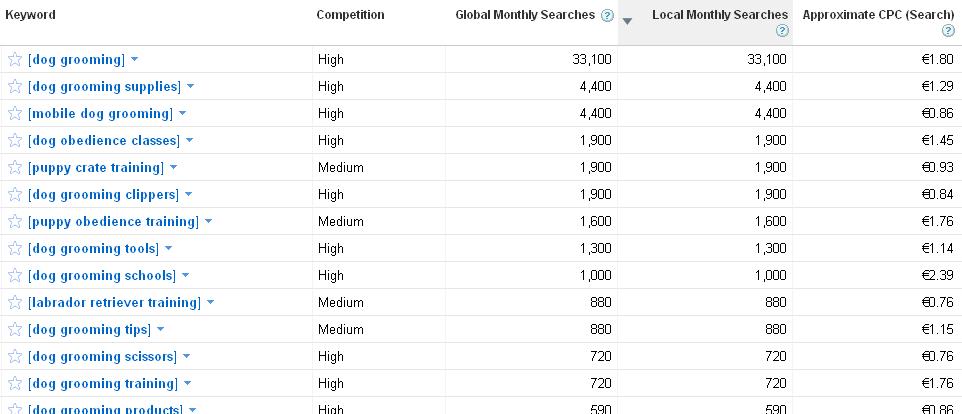The width and height of the screenshot is (962, 414).
Task: Star the [dog grooming schools] keyword
Action: (x=15, y=275)
